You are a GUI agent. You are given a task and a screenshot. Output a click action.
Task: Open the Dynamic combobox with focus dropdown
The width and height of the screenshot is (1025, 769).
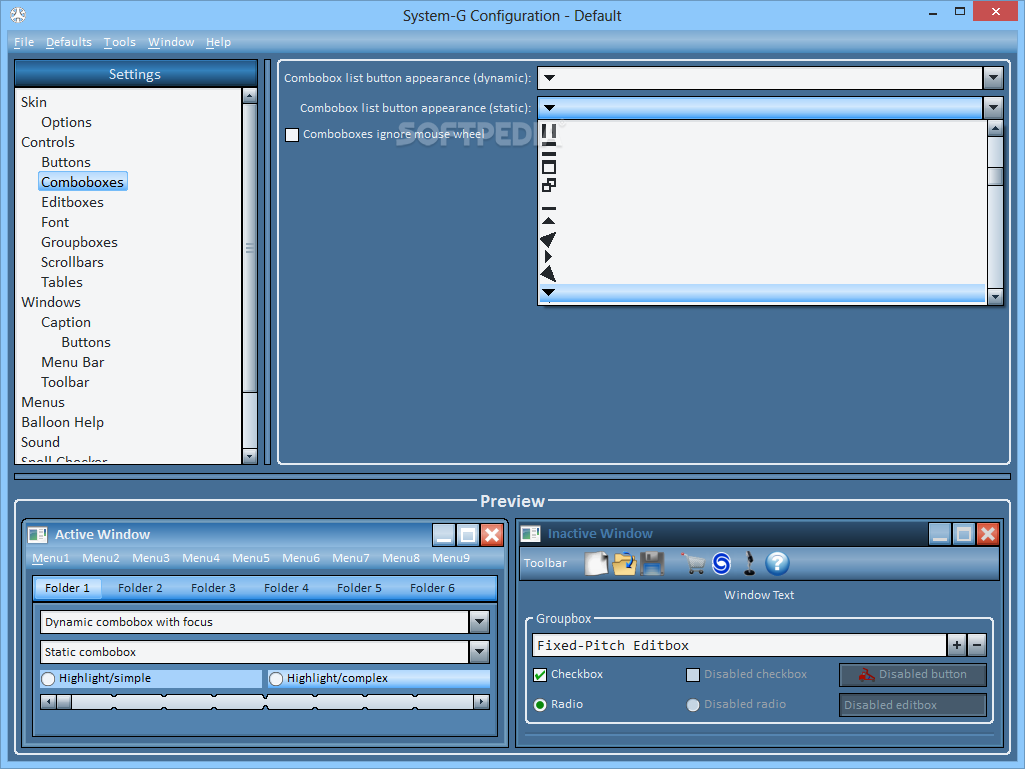point(479,622)
